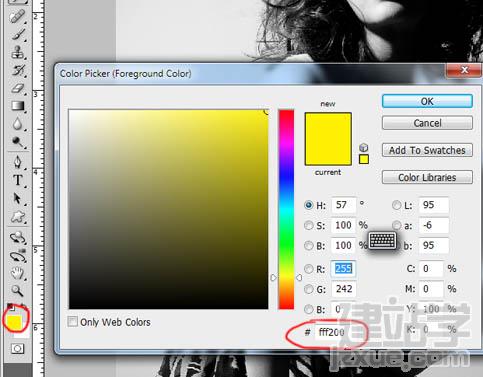Click the rainbow hue slider strip
This screenshot has width=483, height=377.
click(x=286, y=209)
